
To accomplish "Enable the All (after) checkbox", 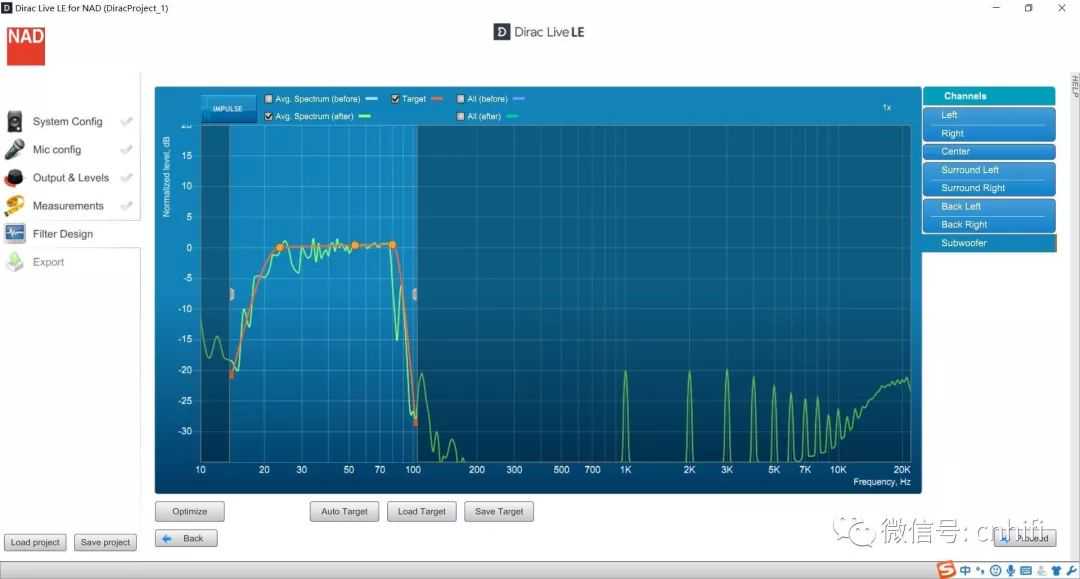I will [461, 117].
